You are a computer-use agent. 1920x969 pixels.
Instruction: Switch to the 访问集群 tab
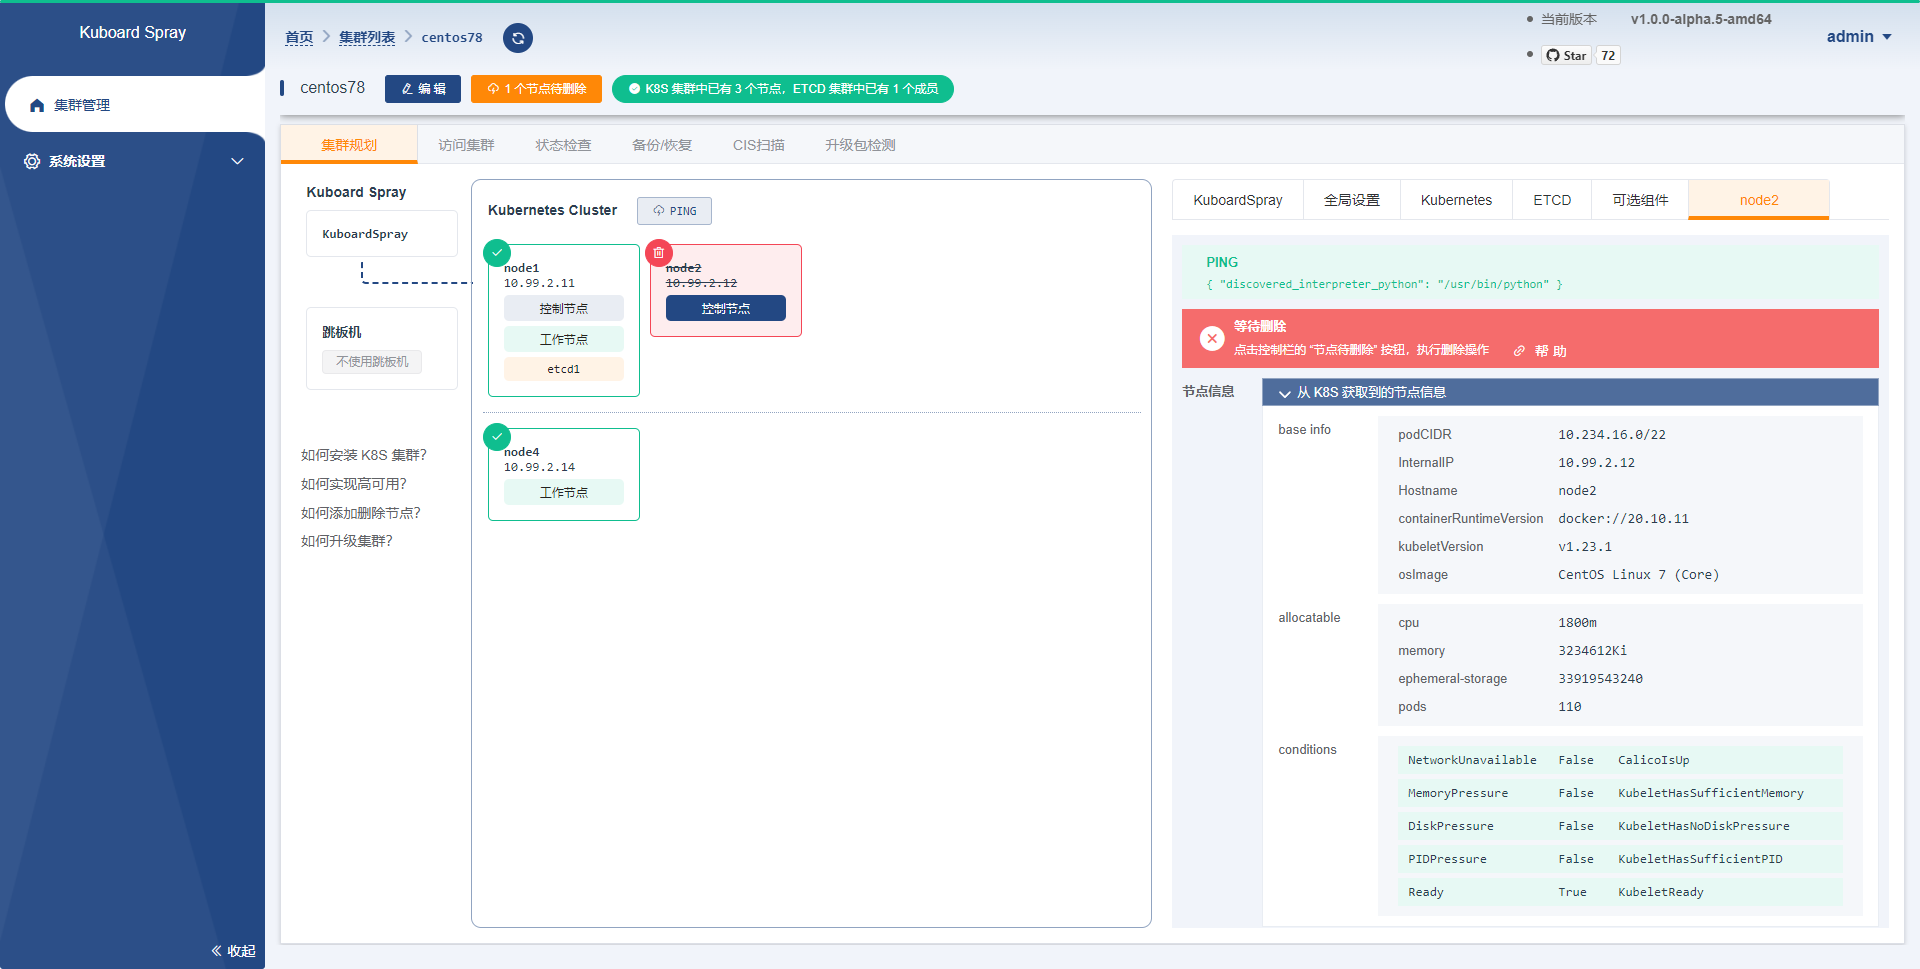[466, 145]
